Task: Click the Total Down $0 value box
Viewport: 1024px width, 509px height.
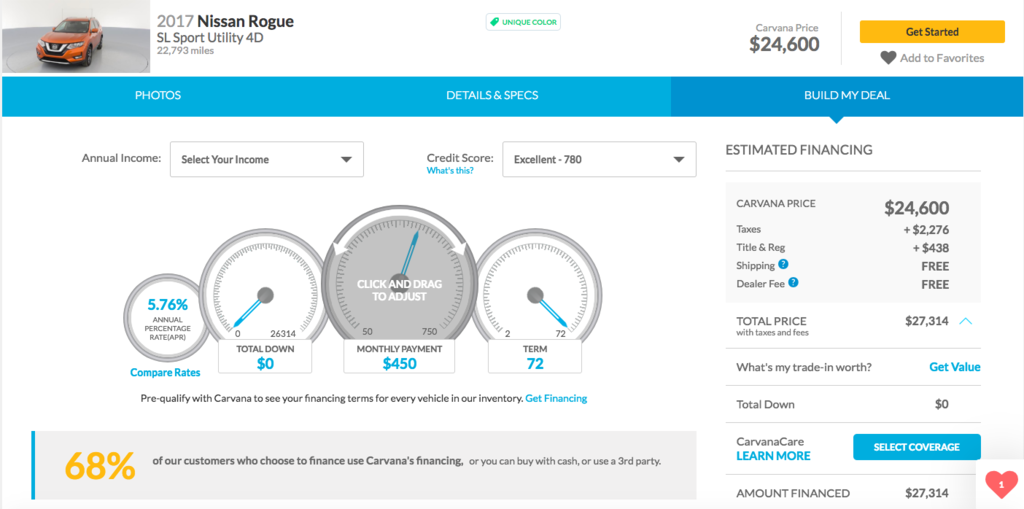Action: [265, 357]
